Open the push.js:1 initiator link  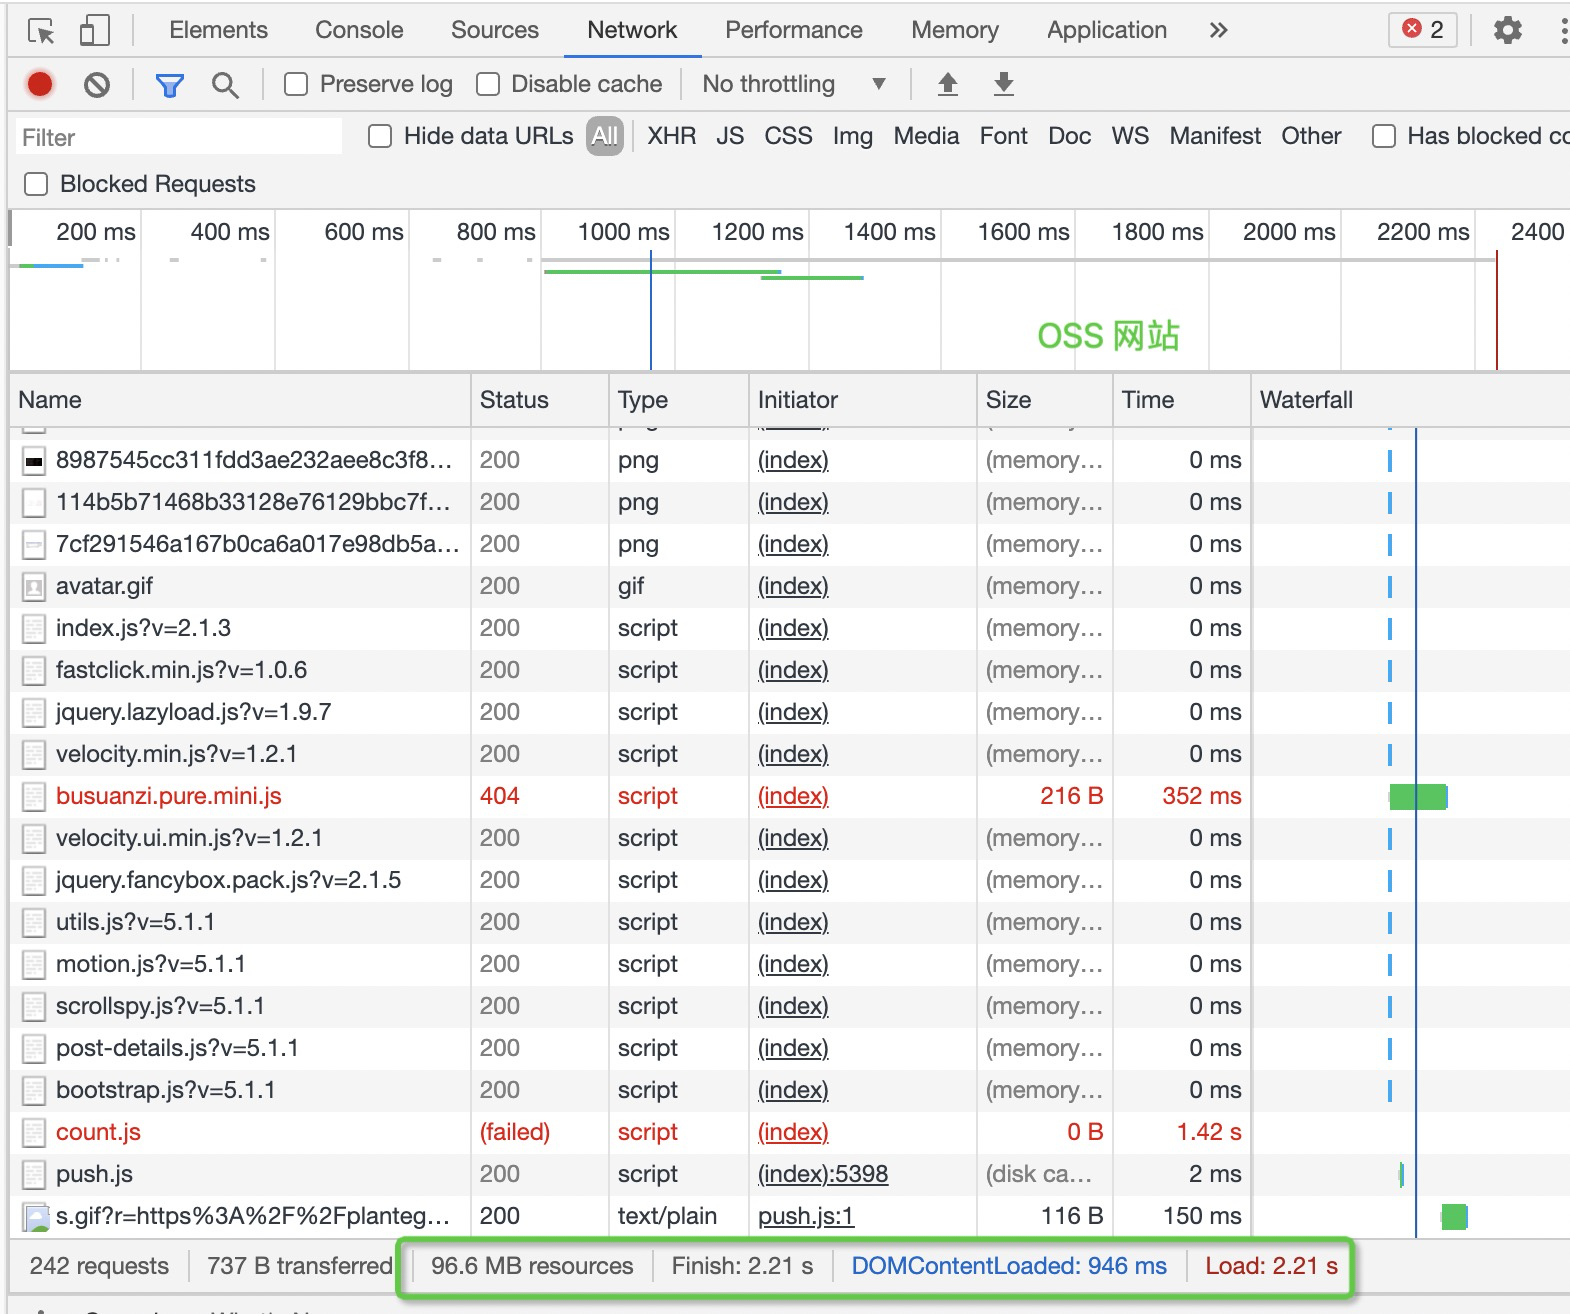click(x=806, y=1216)
